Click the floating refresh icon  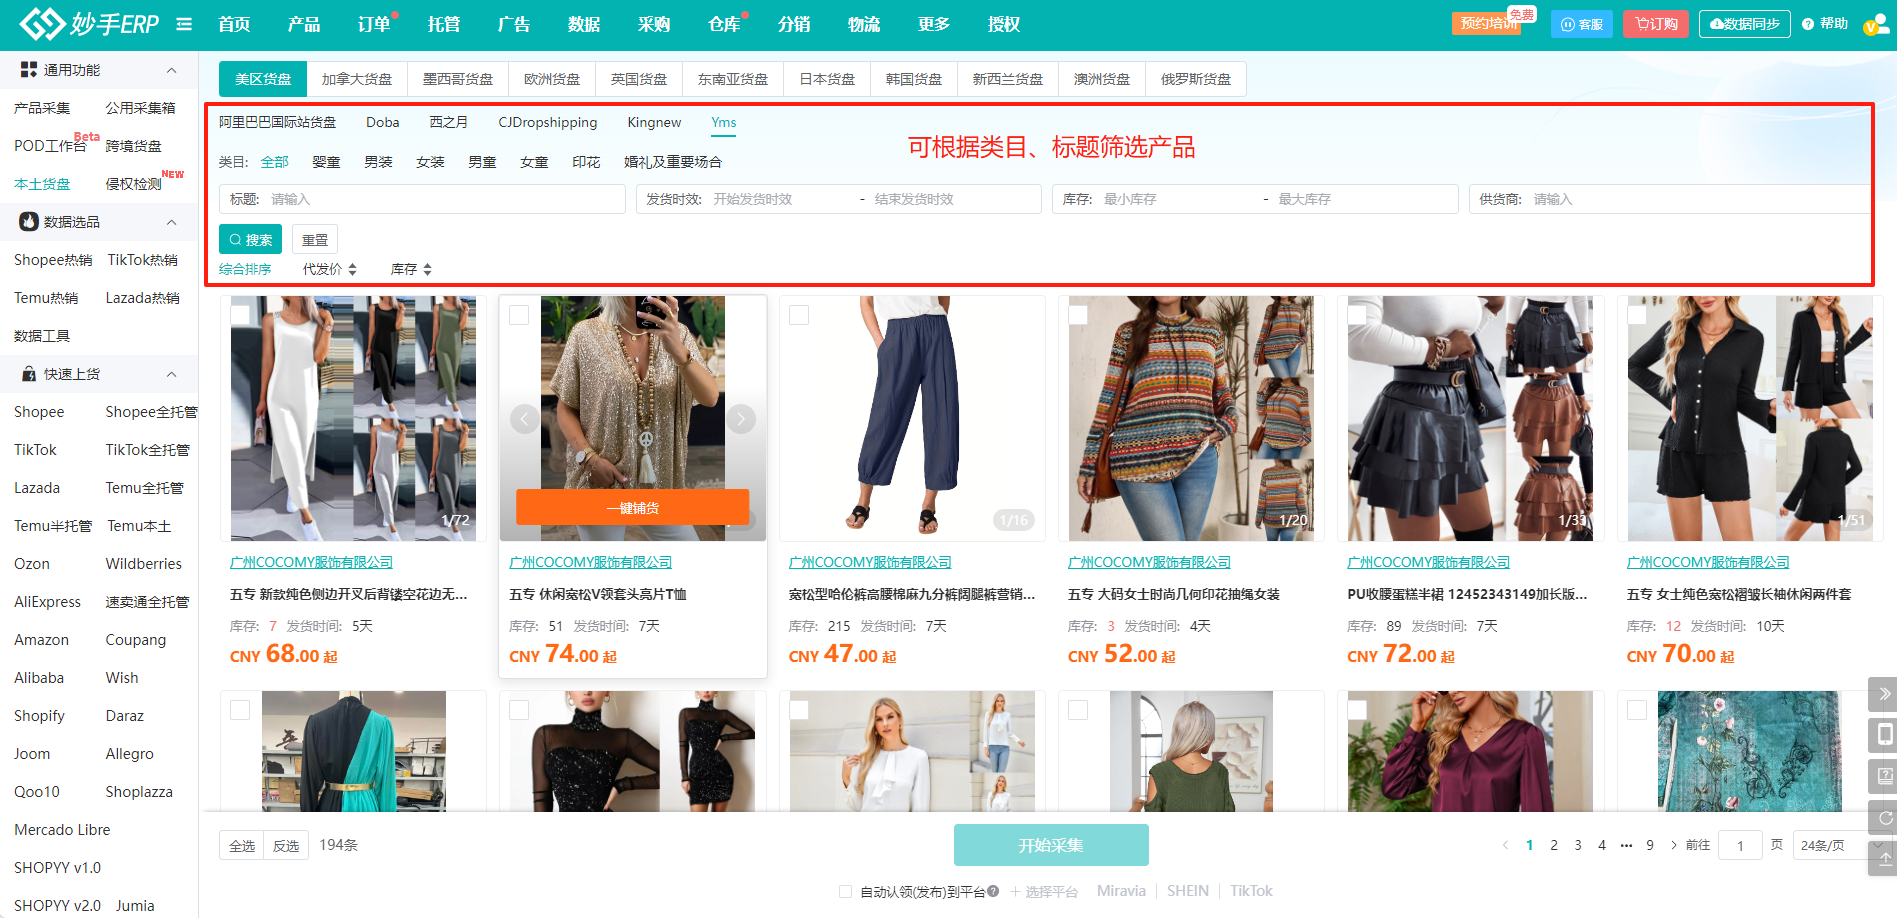coord(1884,818)
